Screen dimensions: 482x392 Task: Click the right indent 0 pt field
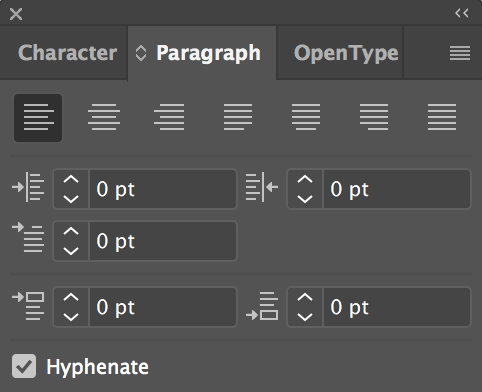[x=397, y=189]
